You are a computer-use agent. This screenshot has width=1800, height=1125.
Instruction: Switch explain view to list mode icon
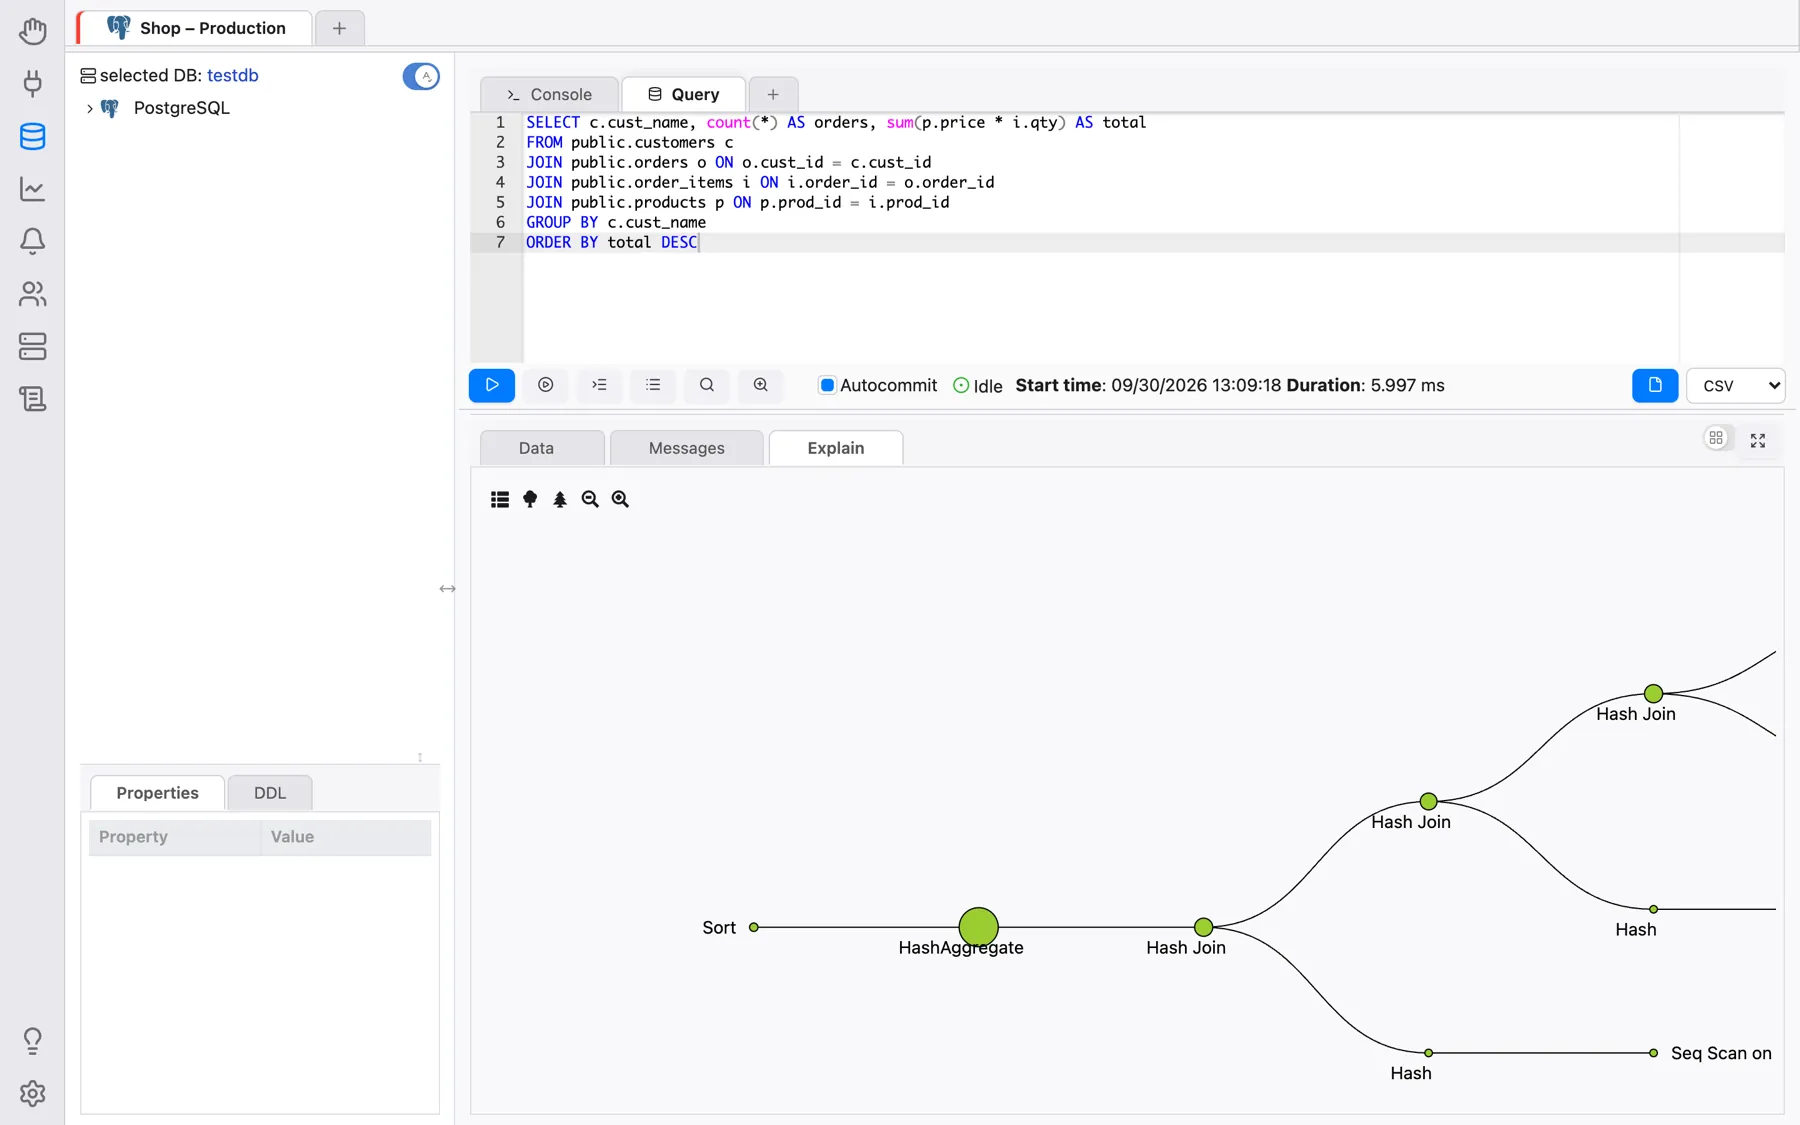500,499
